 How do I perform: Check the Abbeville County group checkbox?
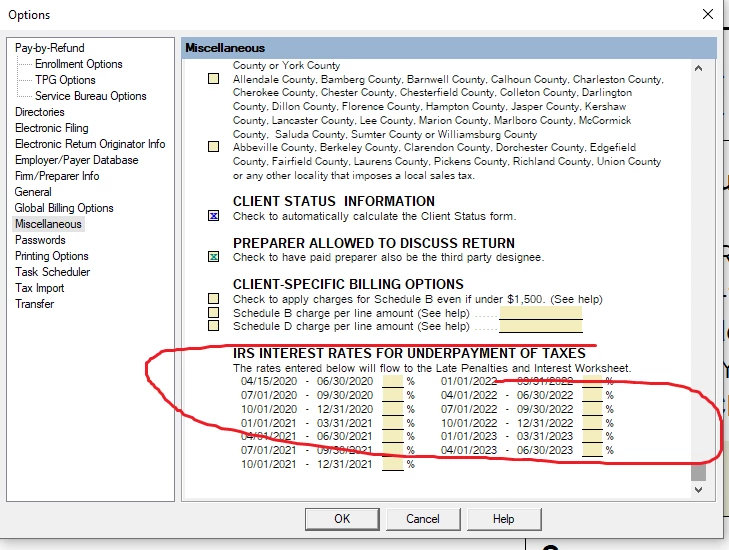pos(213,147)
